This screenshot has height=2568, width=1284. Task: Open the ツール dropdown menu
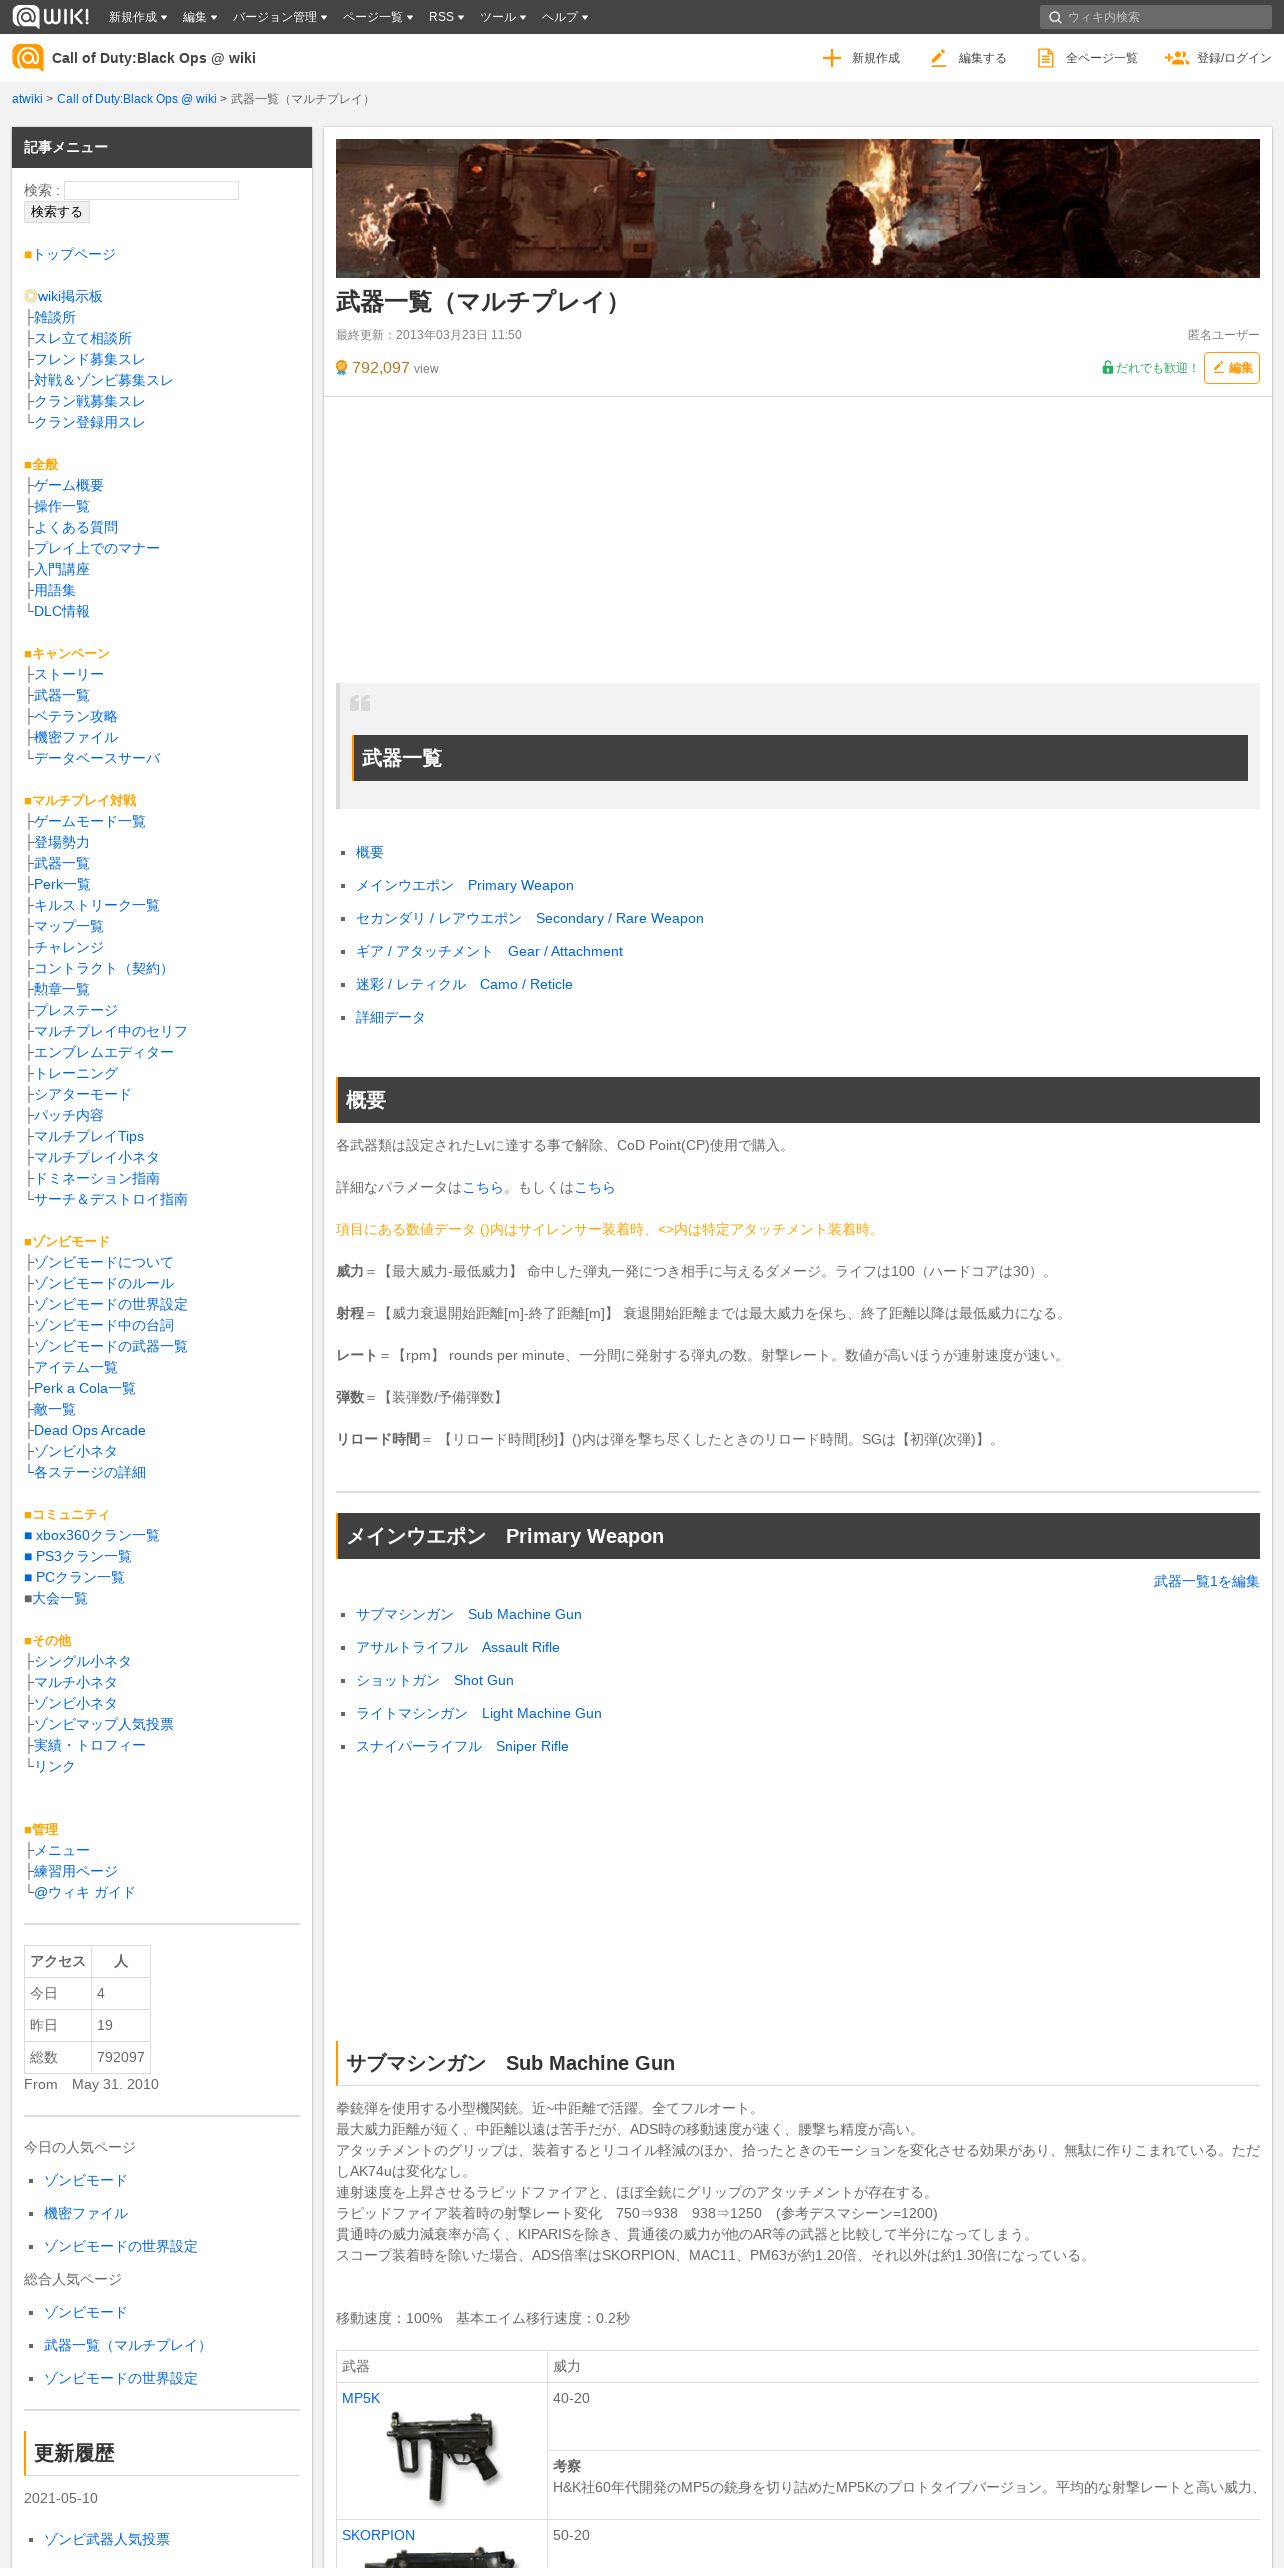pos(503,17)
